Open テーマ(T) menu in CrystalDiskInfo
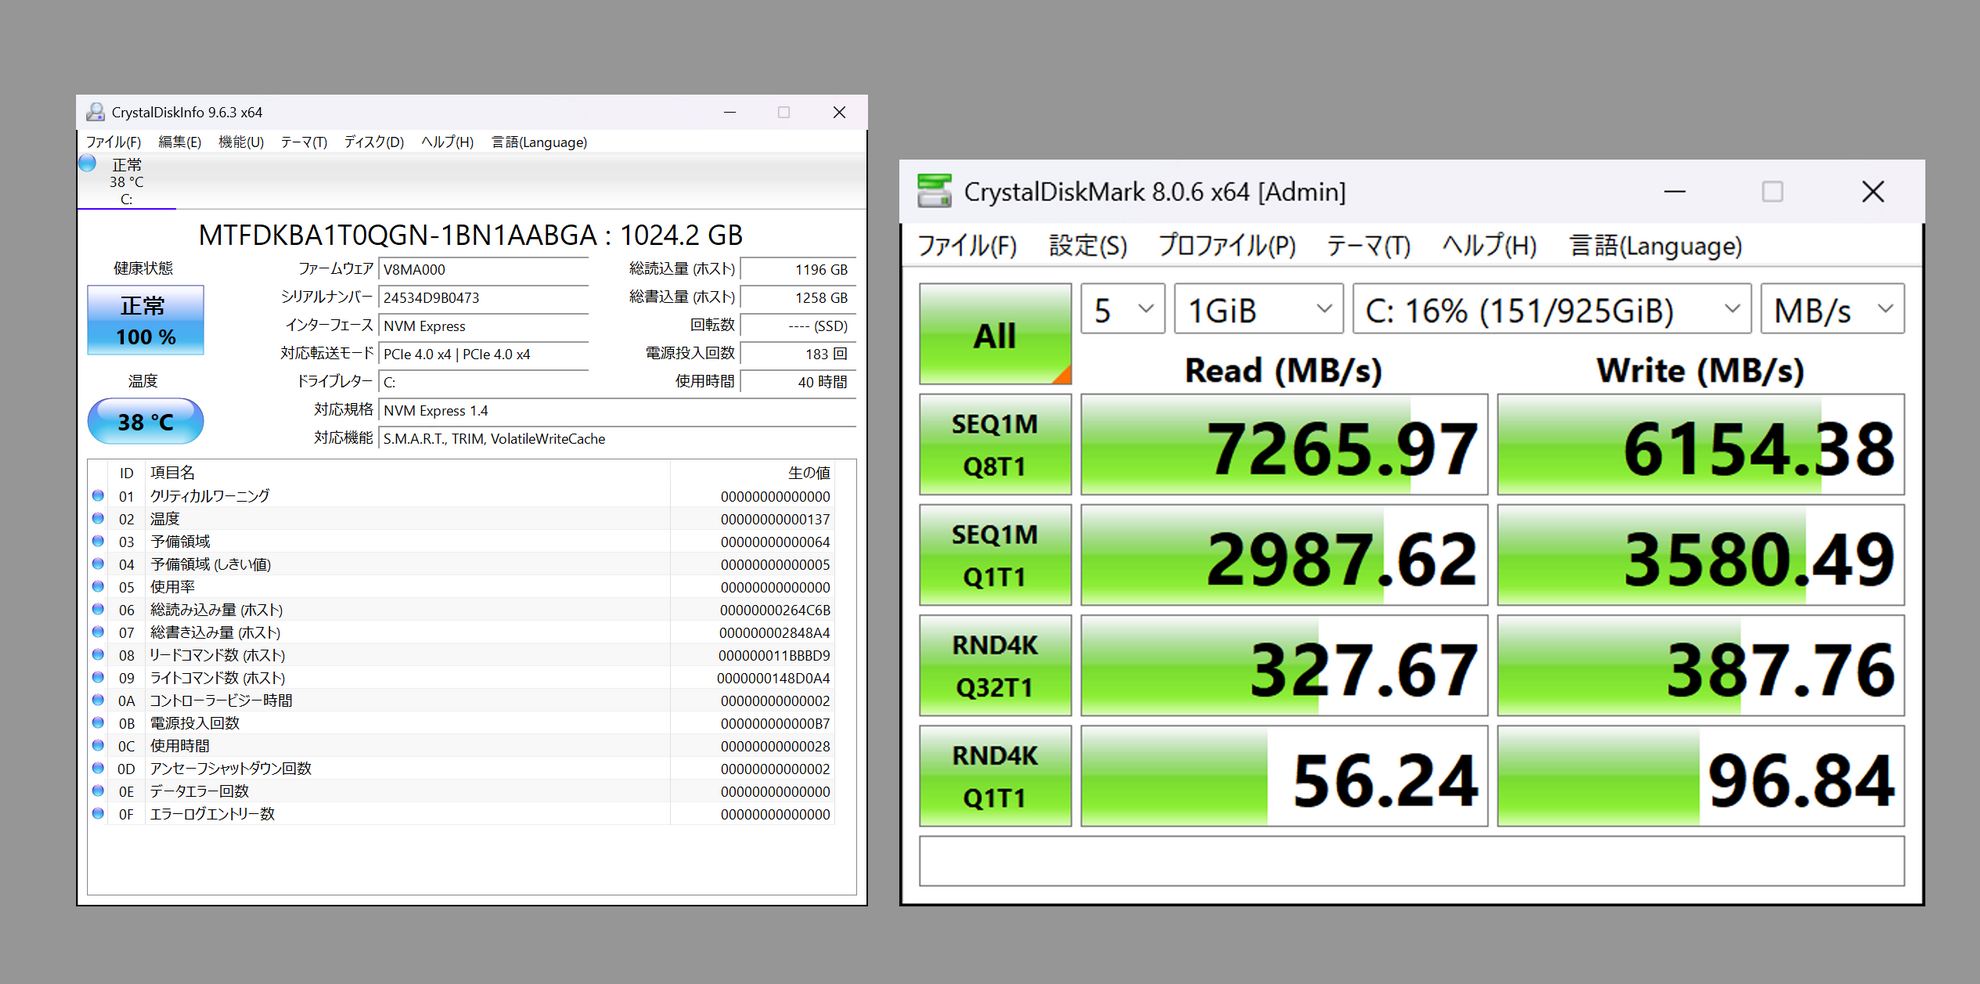The height and width of the screenshot is (984, 1980). click(304, 142)
